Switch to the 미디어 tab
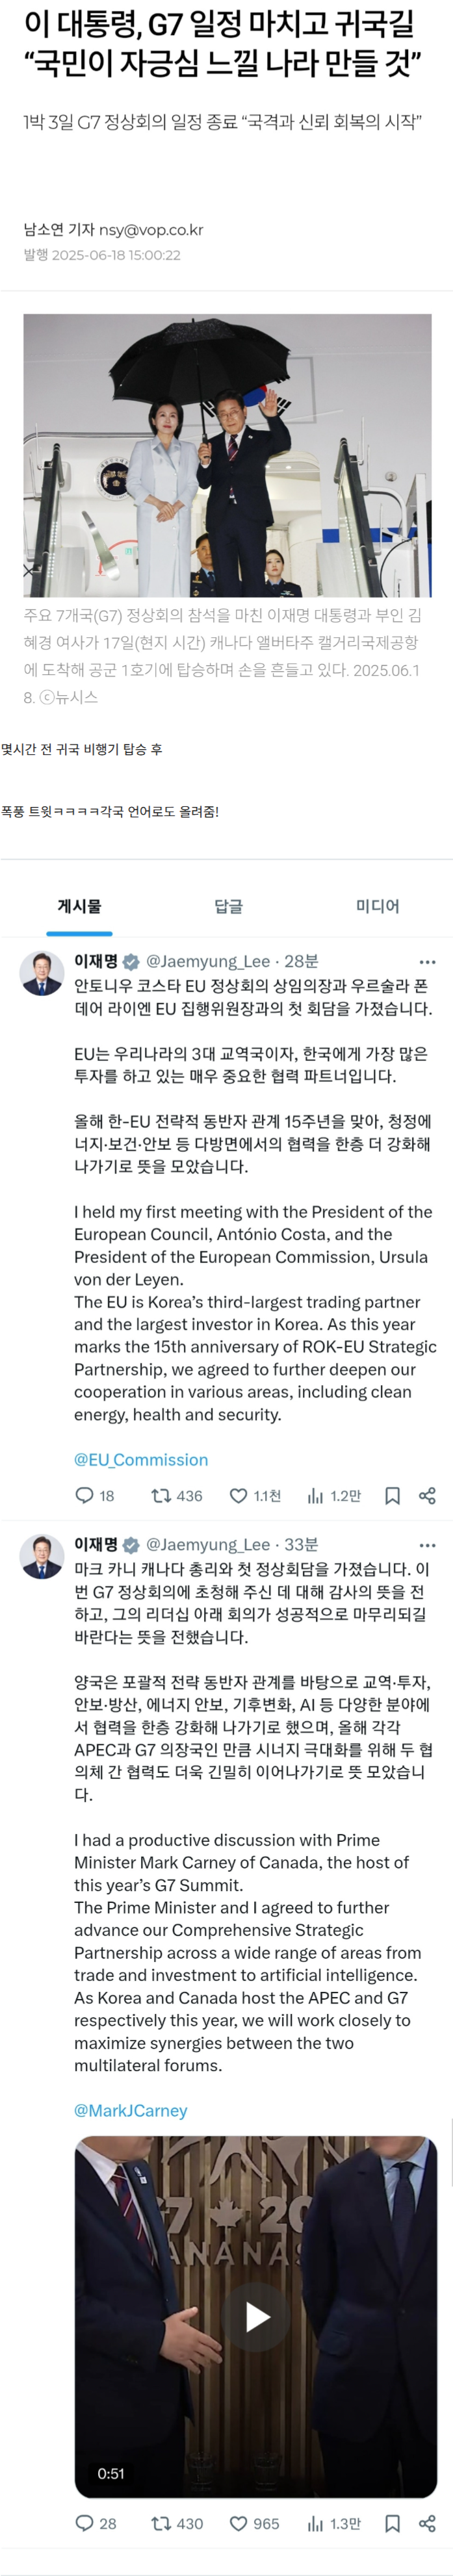 click(377, 906)
